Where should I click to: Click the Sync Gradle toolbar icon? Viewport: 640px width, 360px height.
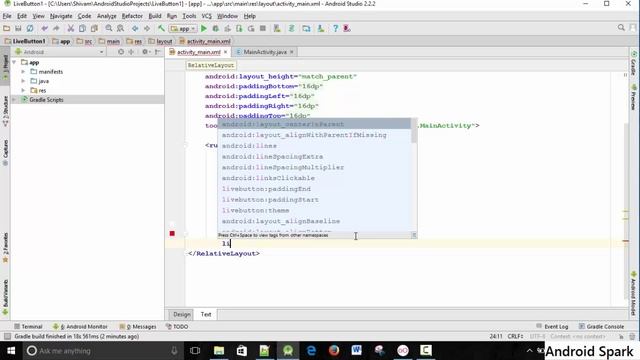[x=291, y=28]
